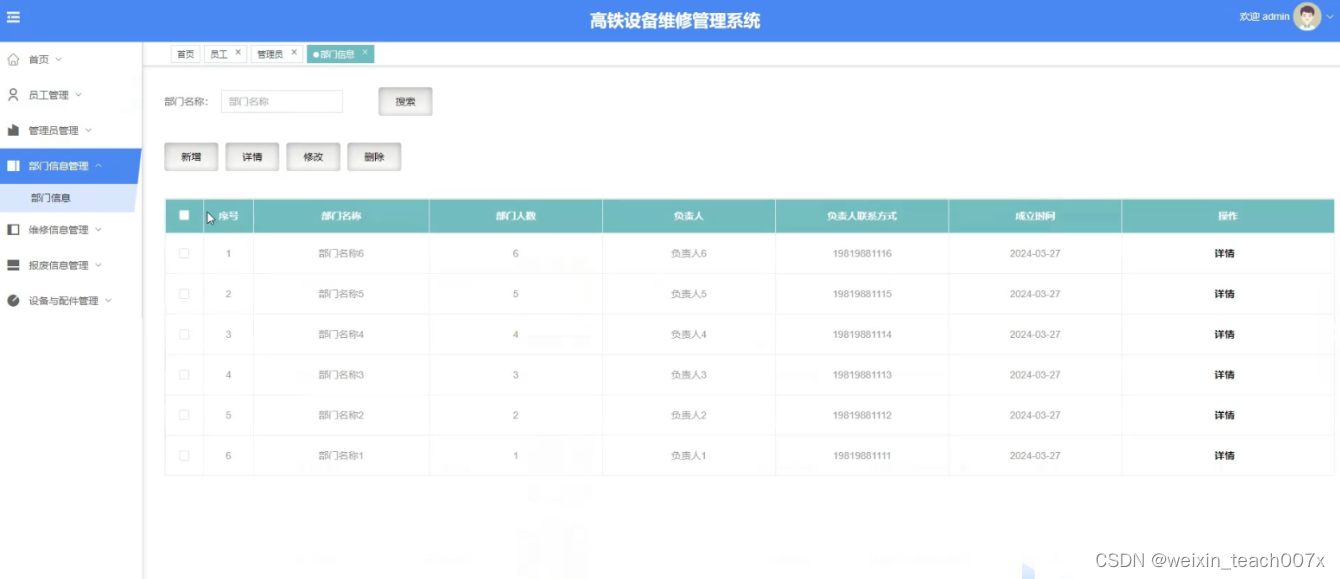Screen dimensions: 1340x579
Task: Click phone number 19819881116
Action: 862,254
